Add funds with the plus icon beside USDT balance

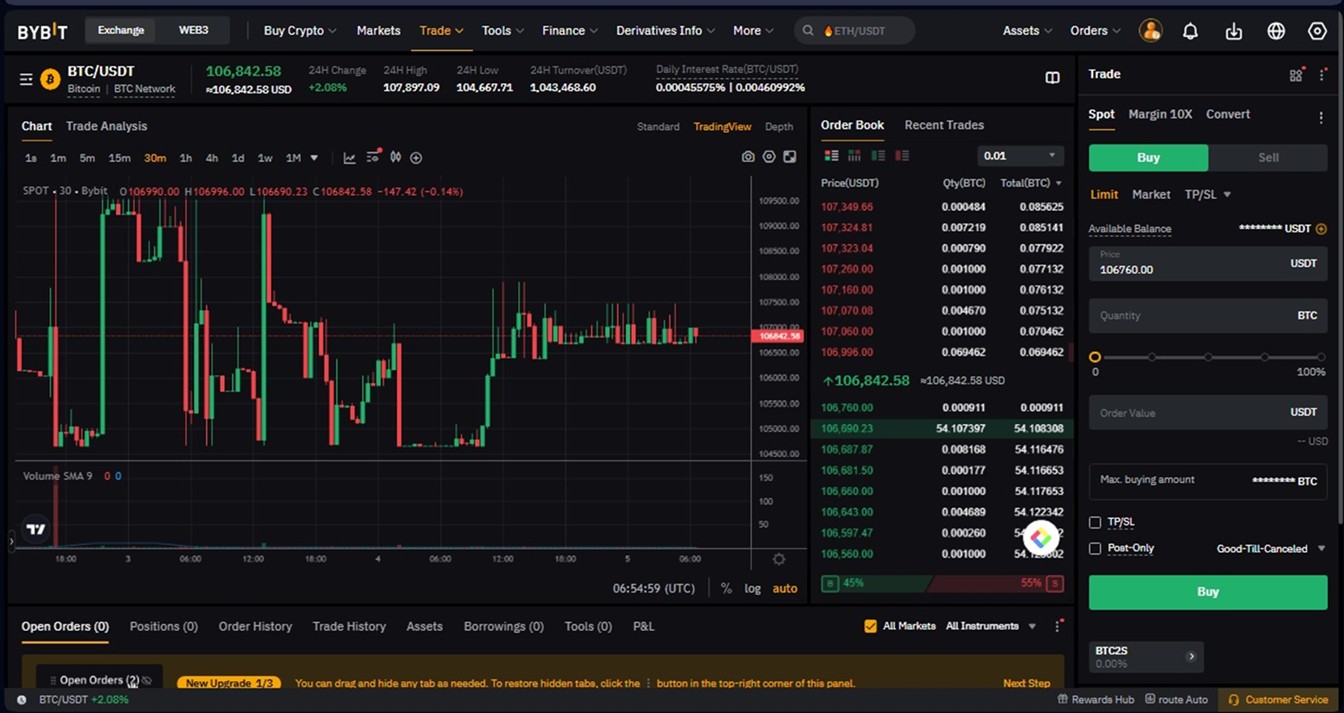click(1321, 229)
